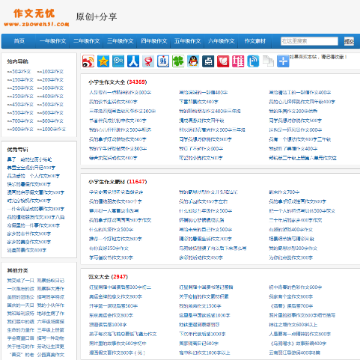
Task: Click the 原创+分享 slogan text
Action: click(96, 17)
